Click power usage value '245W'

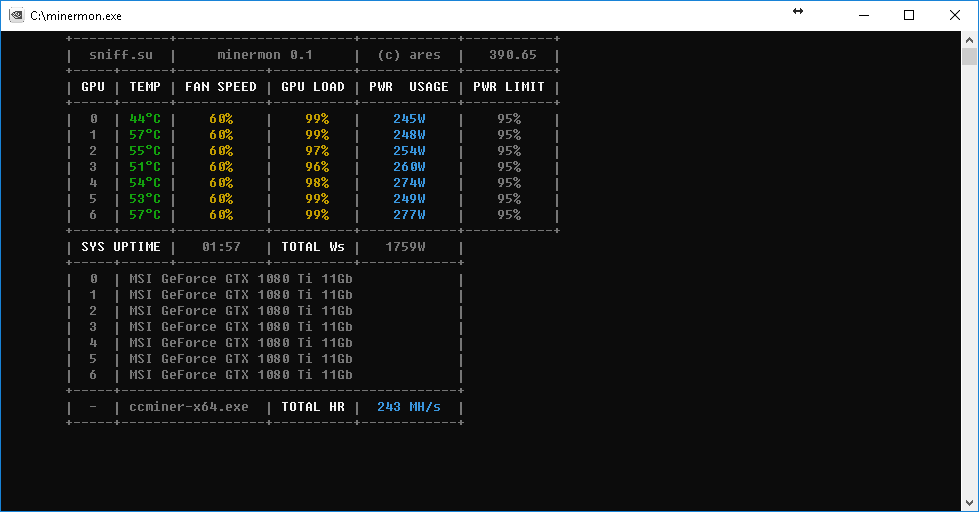409,119
